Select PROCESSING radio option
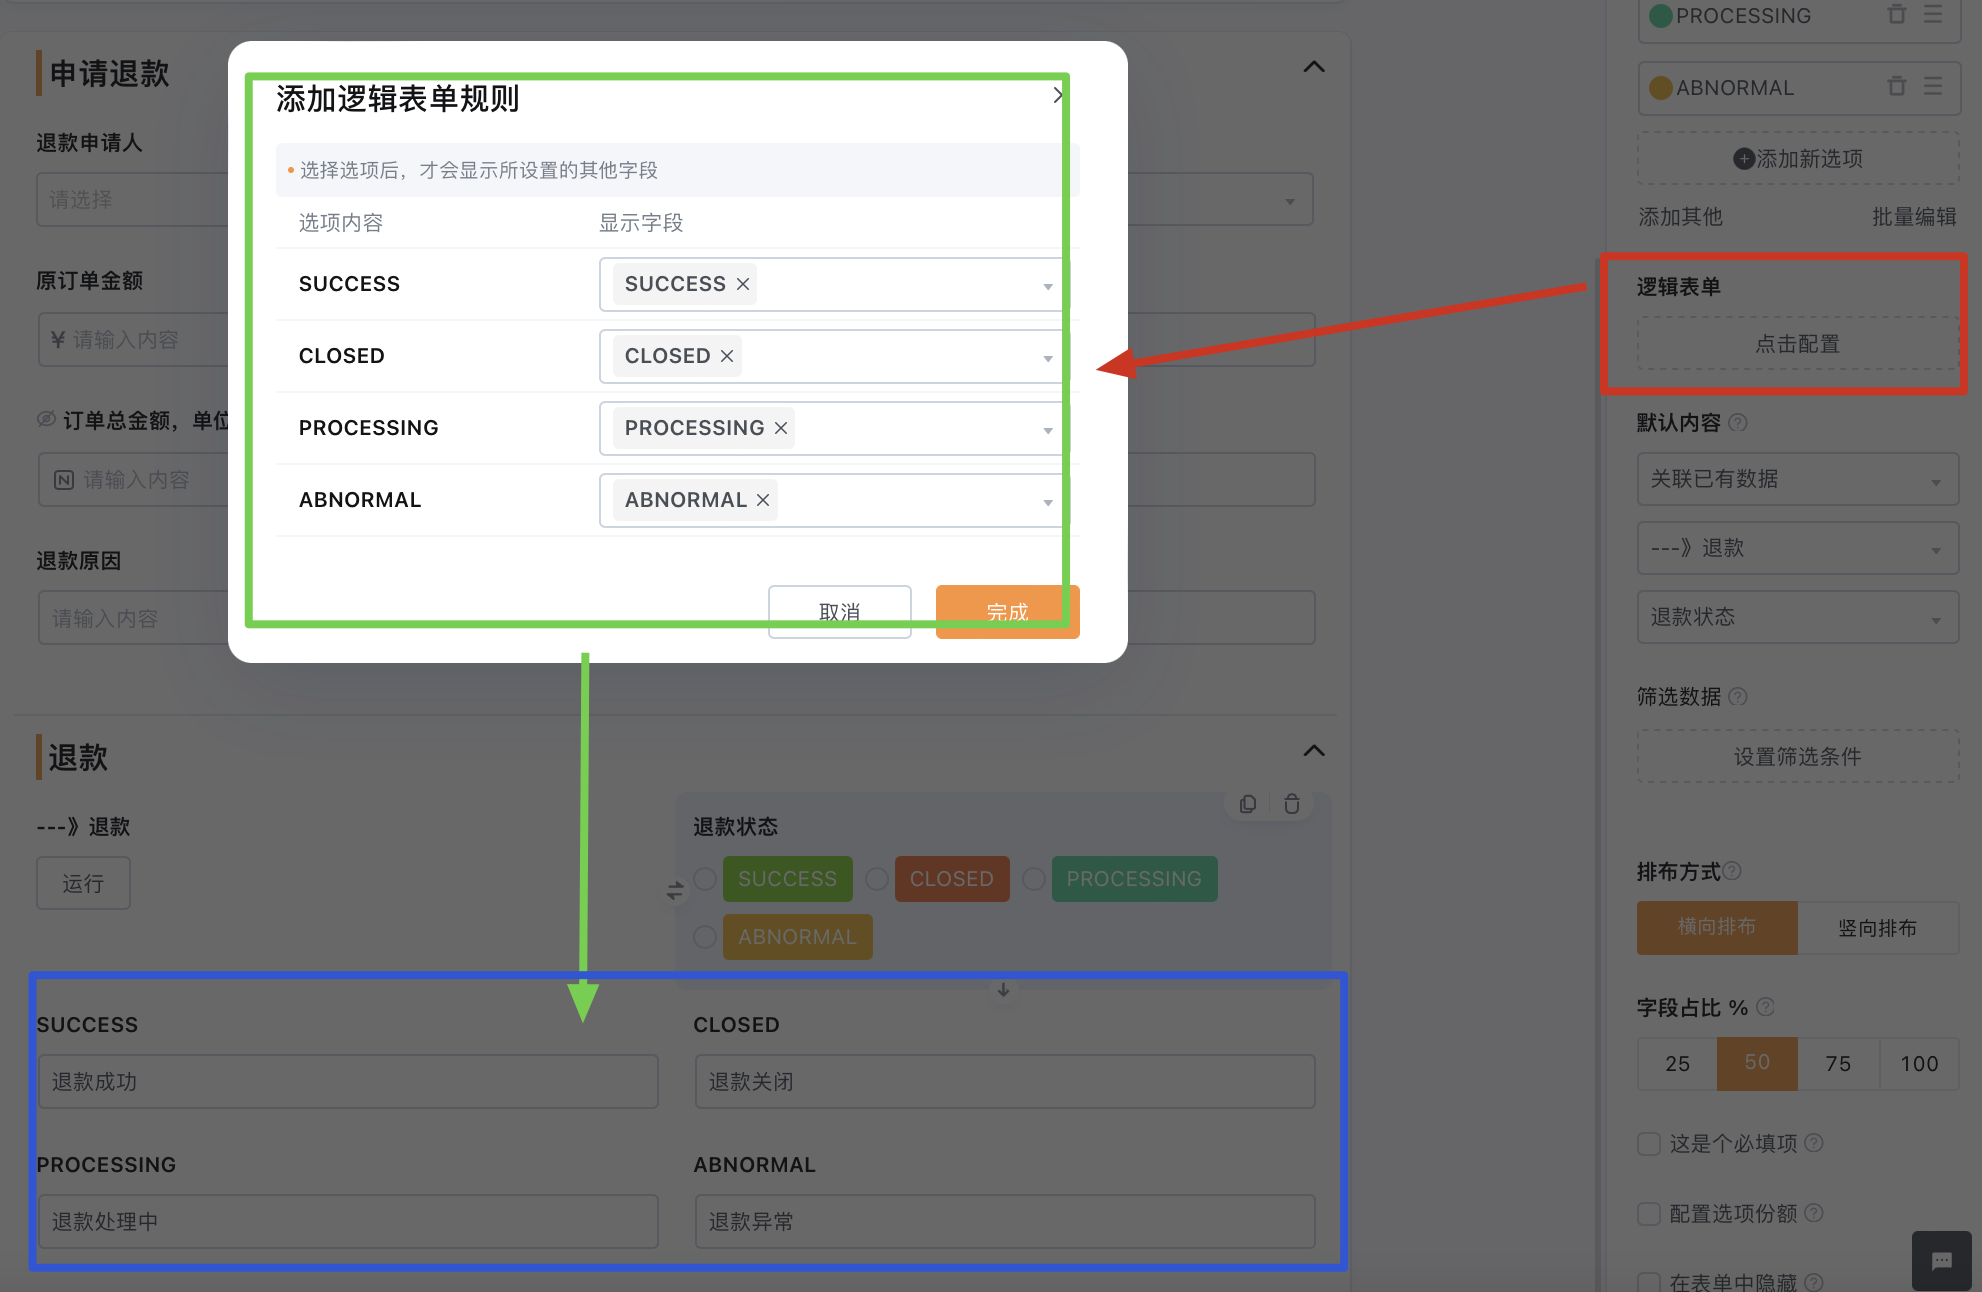 tap(1034, 879)
